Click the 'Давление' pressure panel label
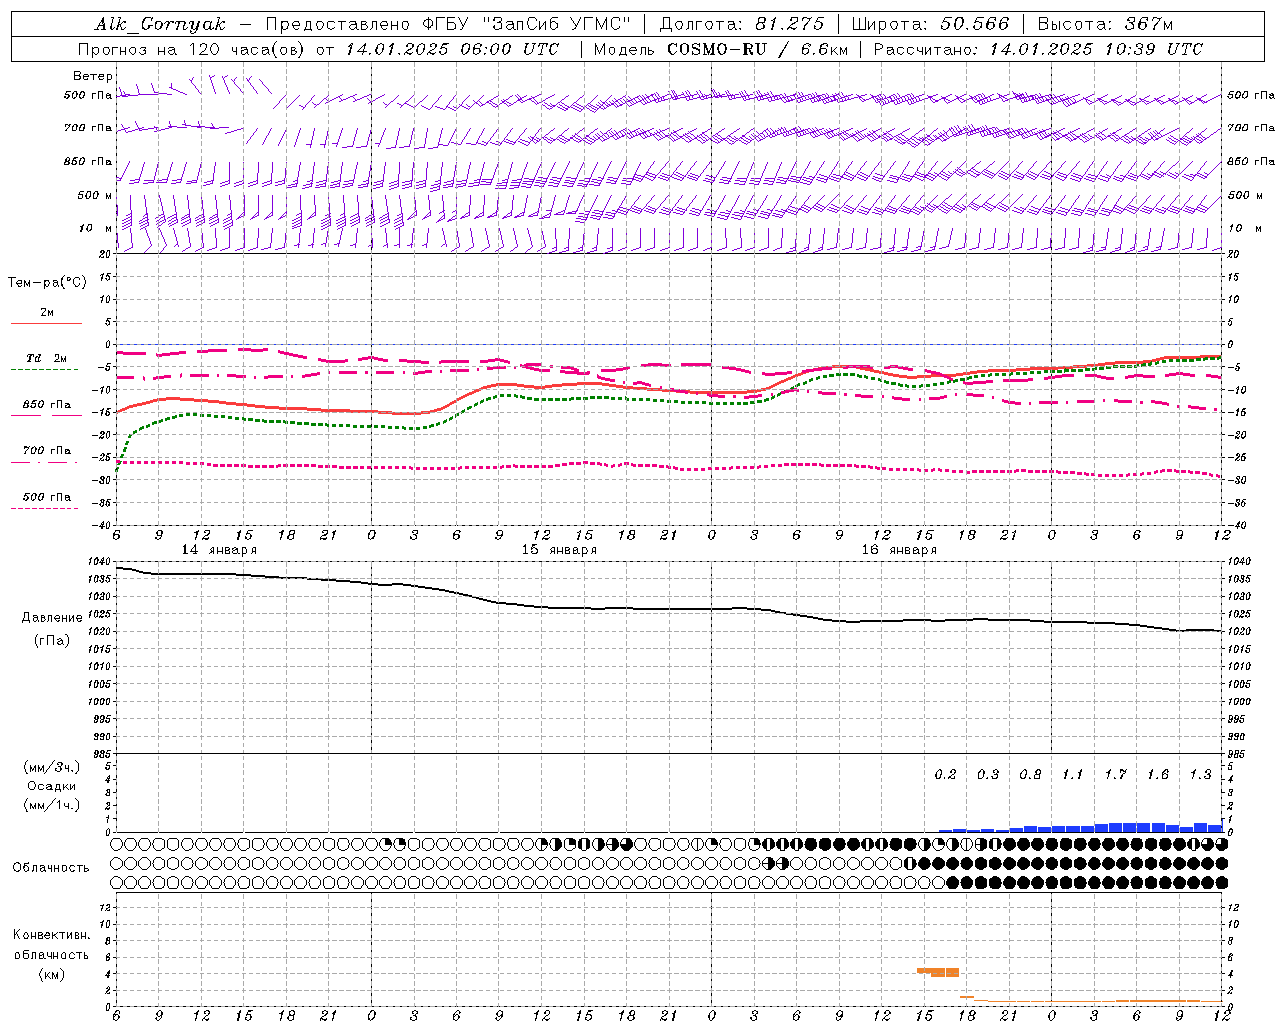The image size is (1280, 1024). (x=52, y=618)
